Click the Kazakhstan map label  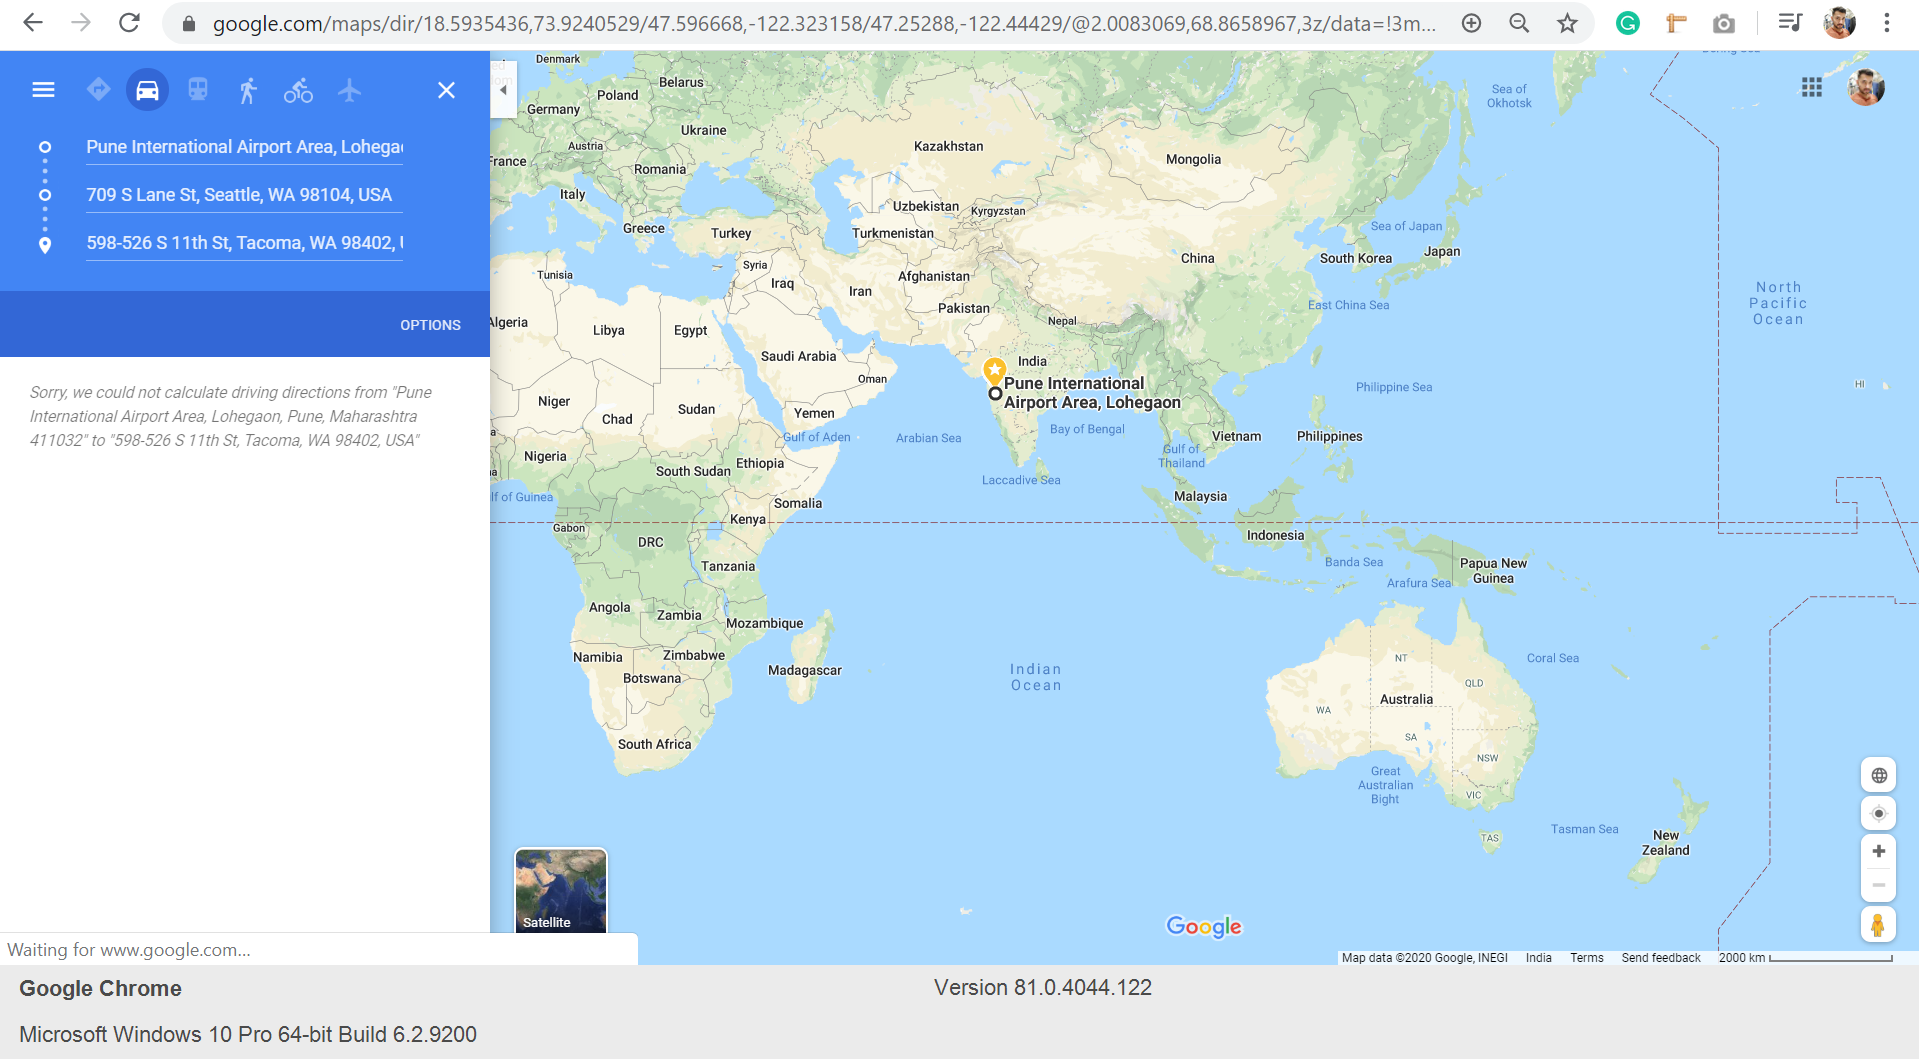[948, 147]
